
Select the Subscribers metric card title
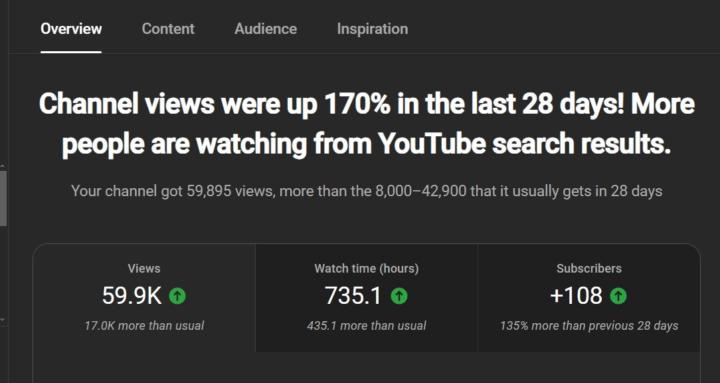589,269
